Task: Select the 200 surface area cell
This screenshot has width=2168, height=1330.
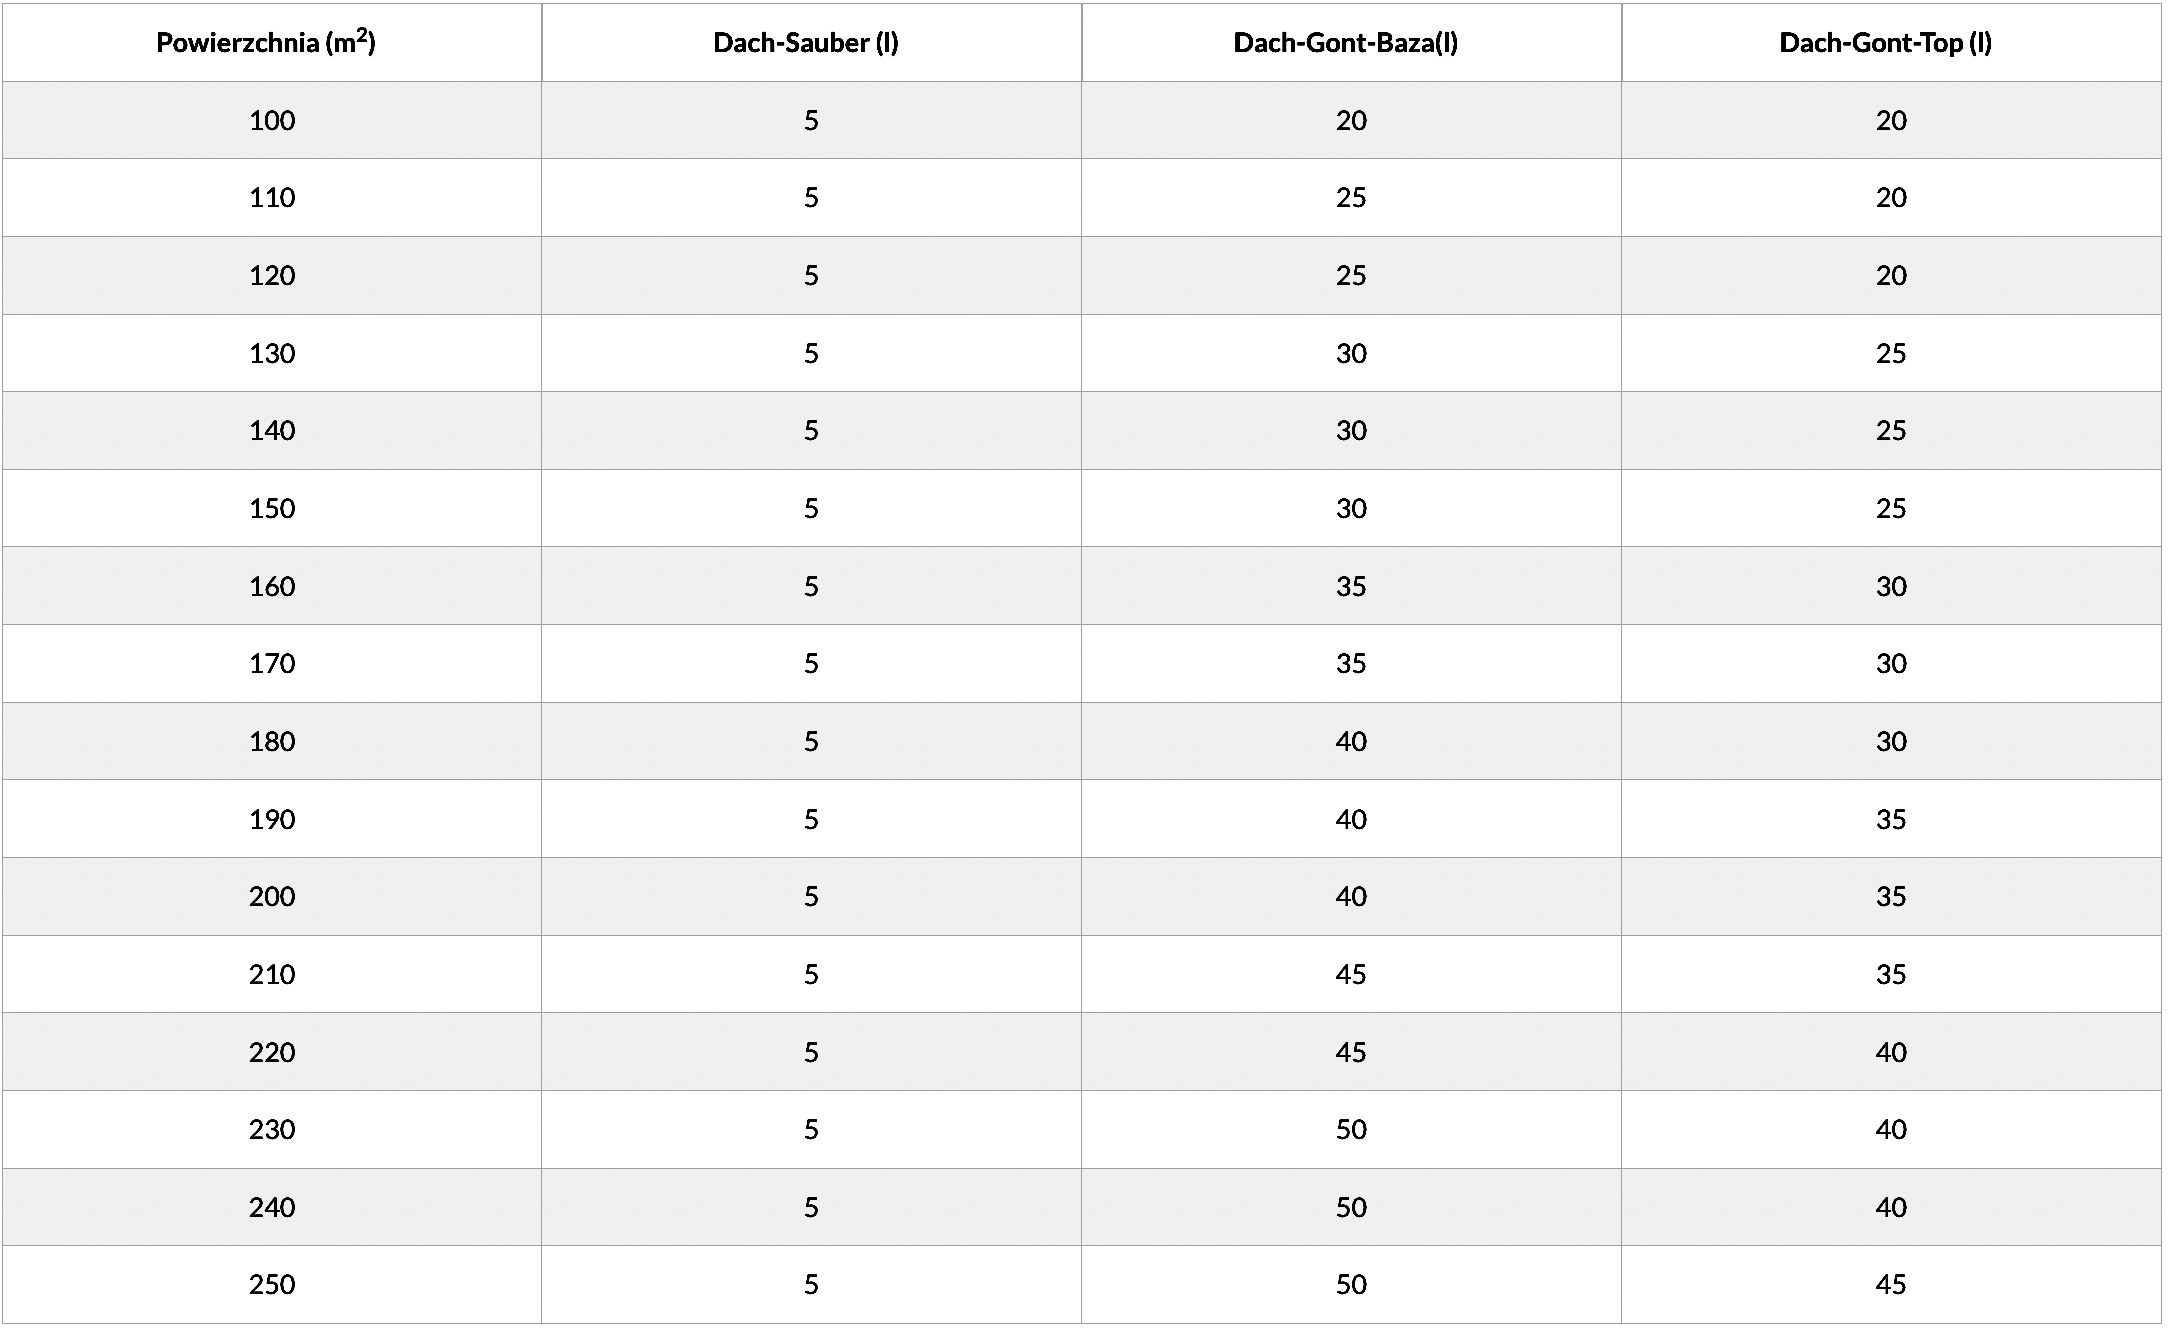Action: click(x=272, y=897)
